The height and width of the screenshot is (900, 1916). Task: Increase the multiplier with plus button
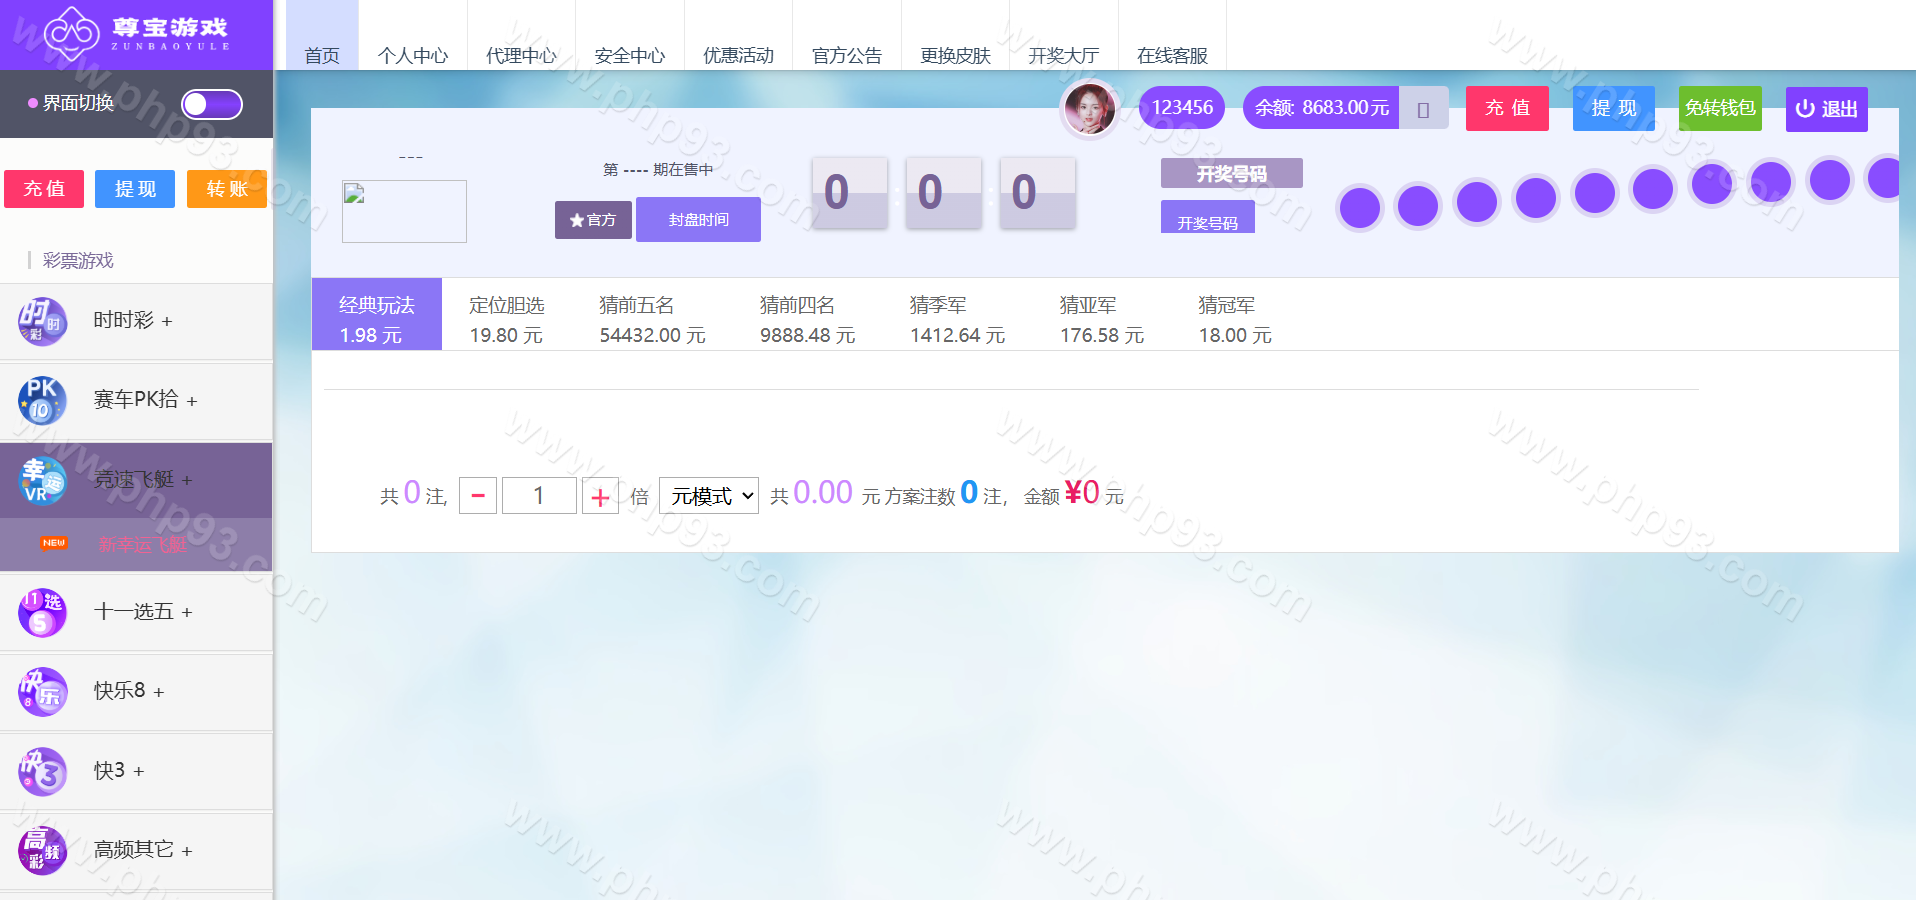pos(600,496)
